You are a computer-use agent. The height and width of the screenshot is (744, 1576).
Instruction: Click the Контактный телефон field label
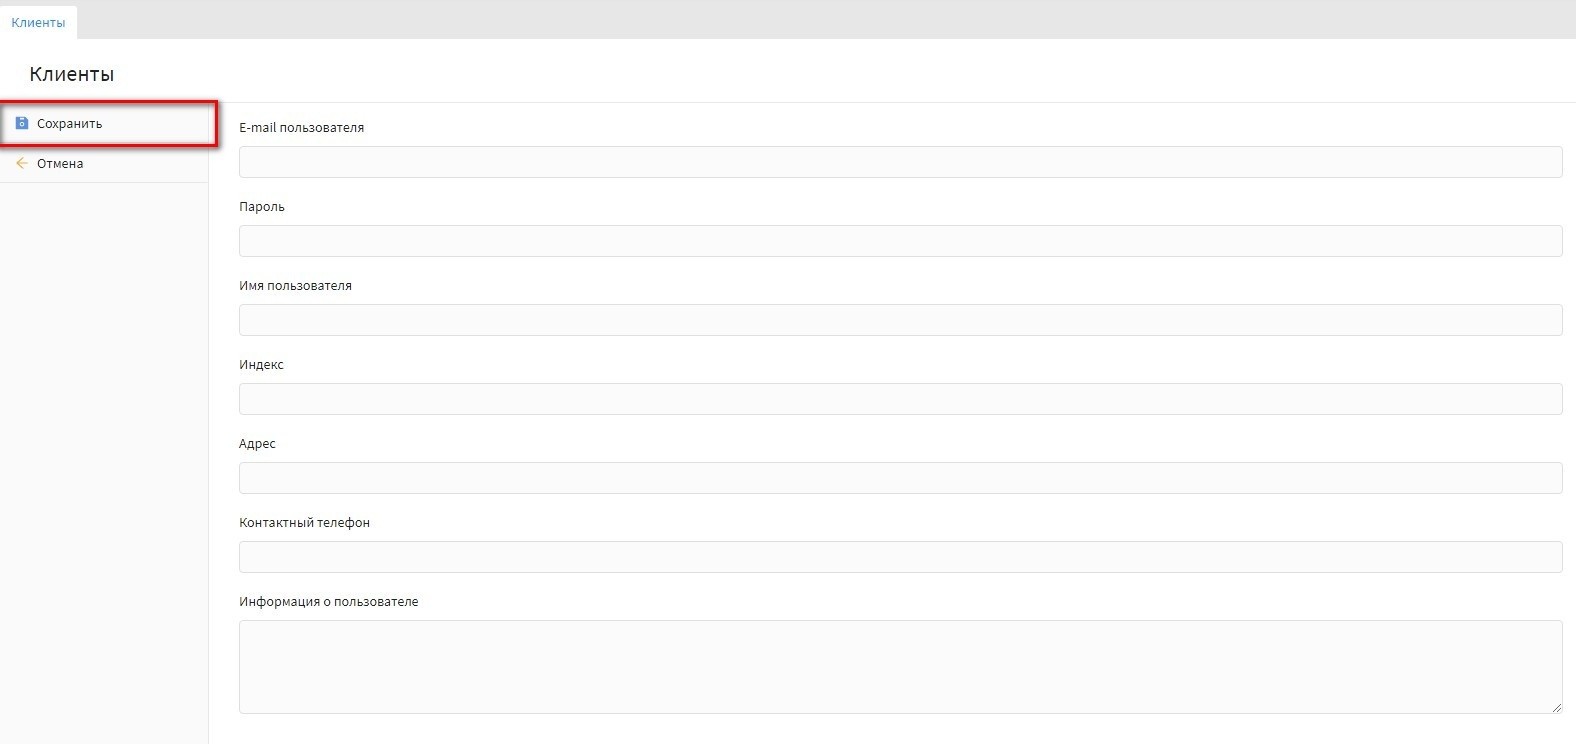point(305,523)
